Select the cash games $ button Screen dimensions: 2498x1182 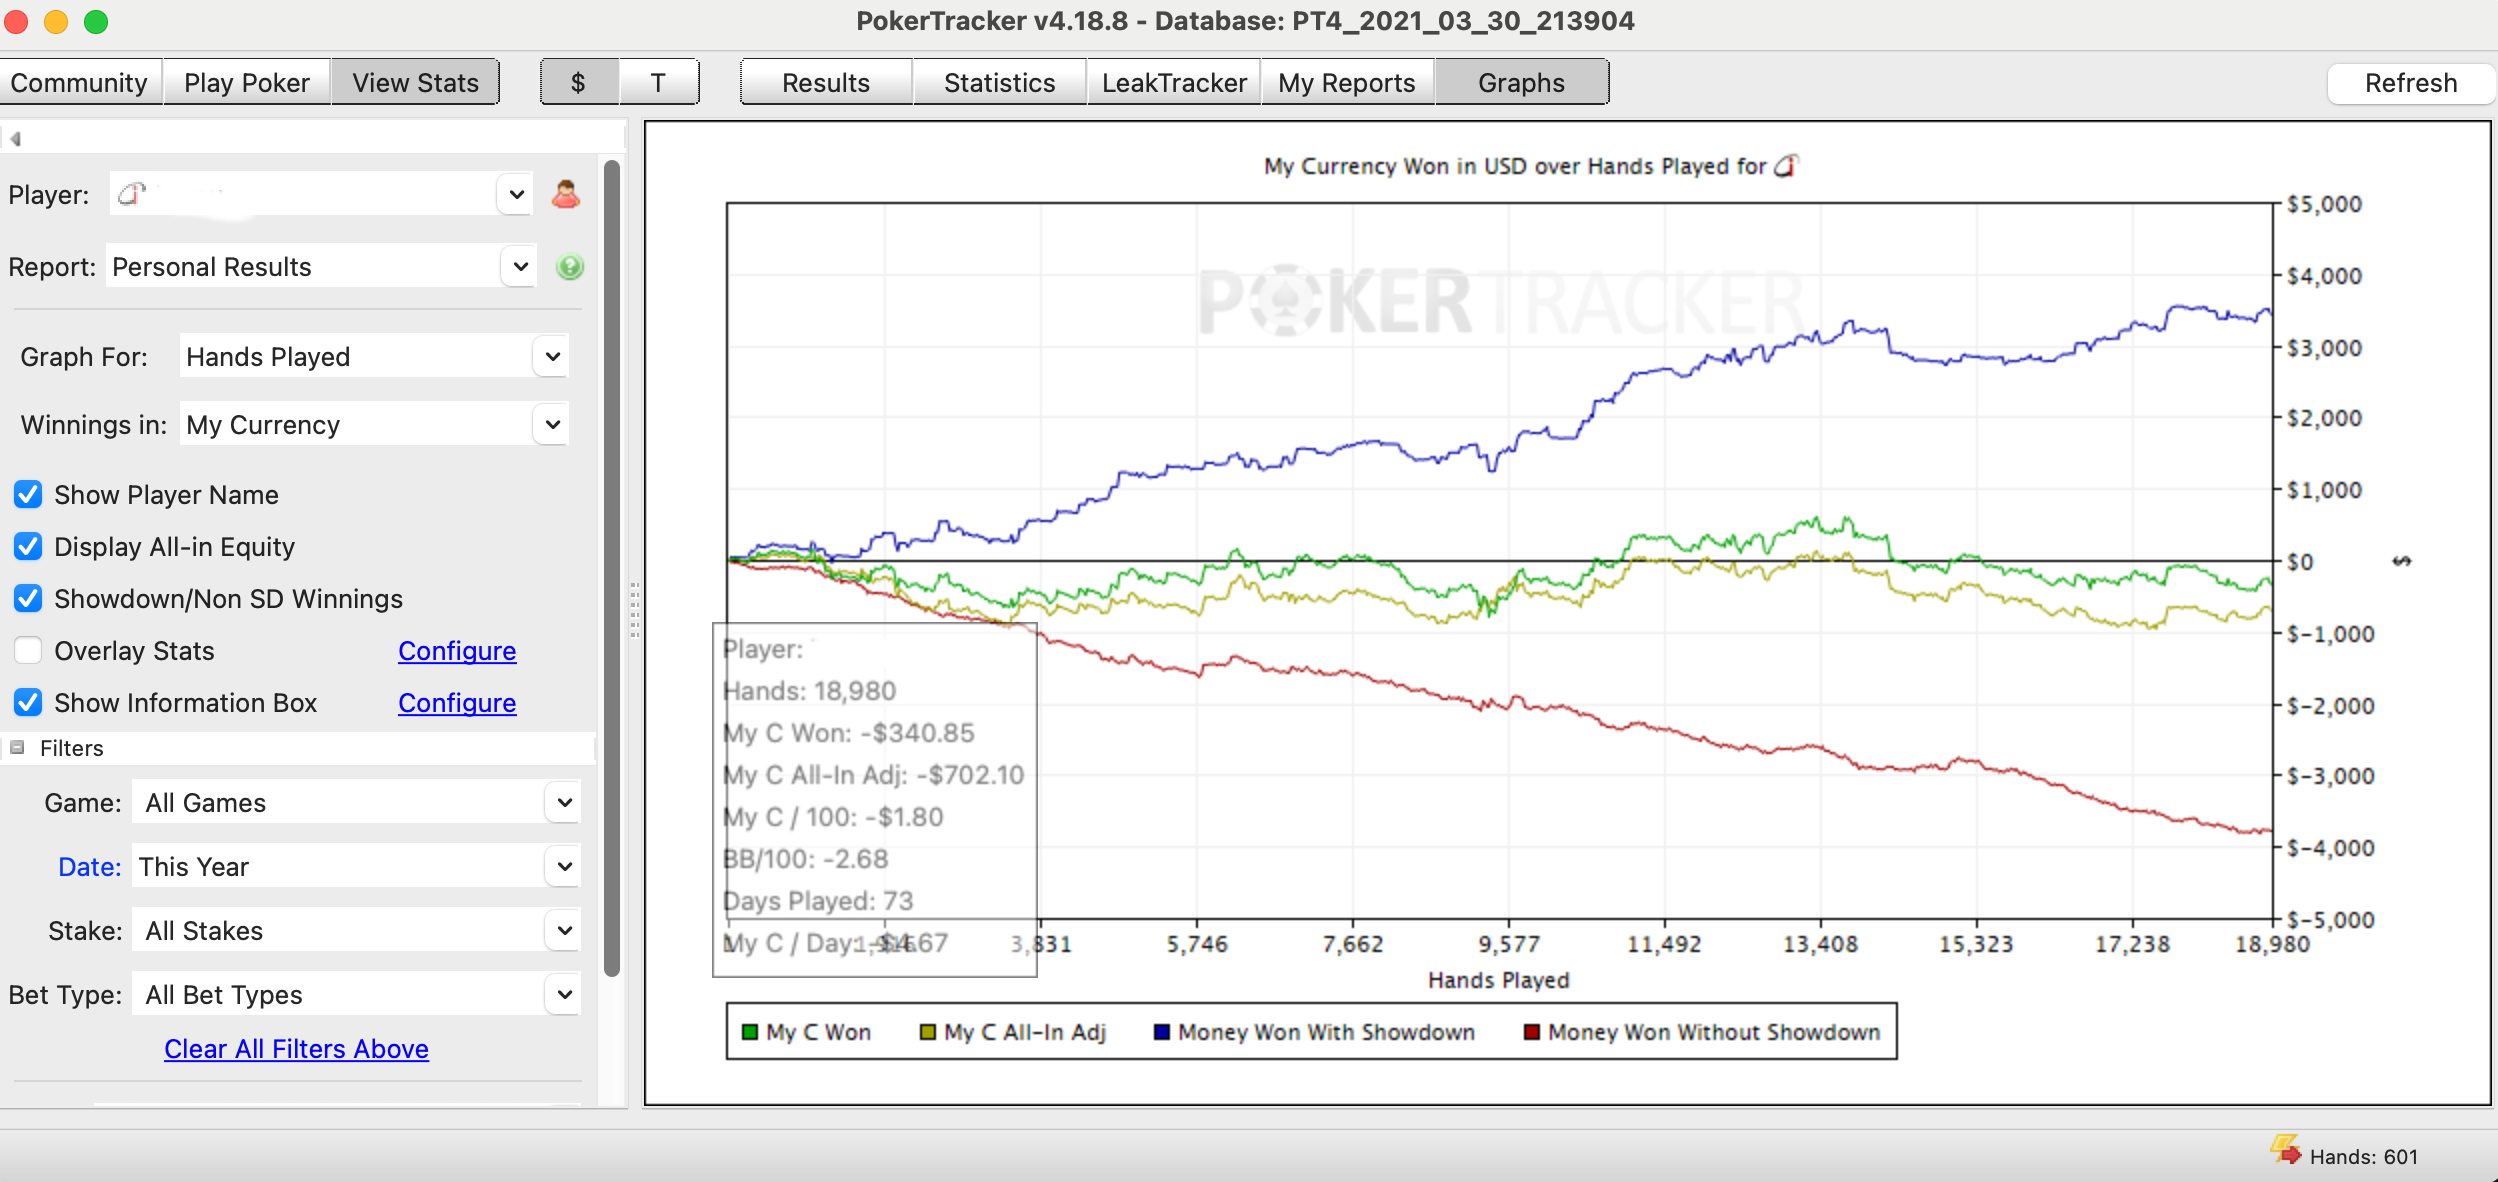579,83
